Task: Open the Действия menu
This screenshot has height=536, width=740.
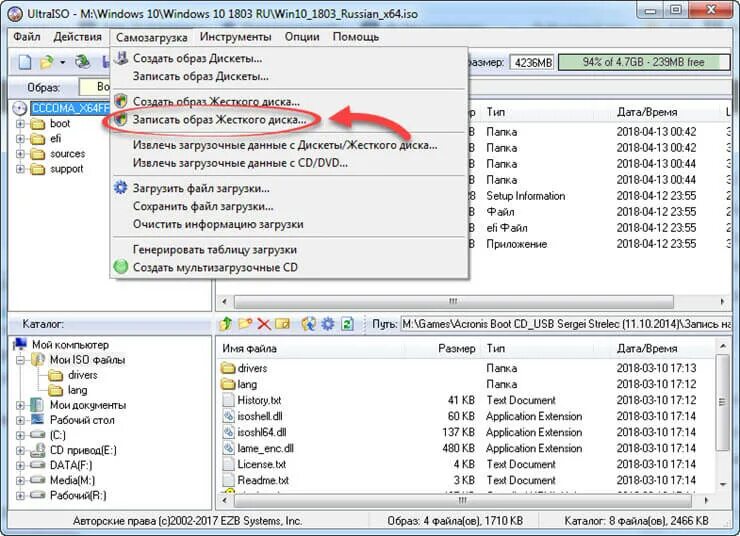Action: point(77,37)
